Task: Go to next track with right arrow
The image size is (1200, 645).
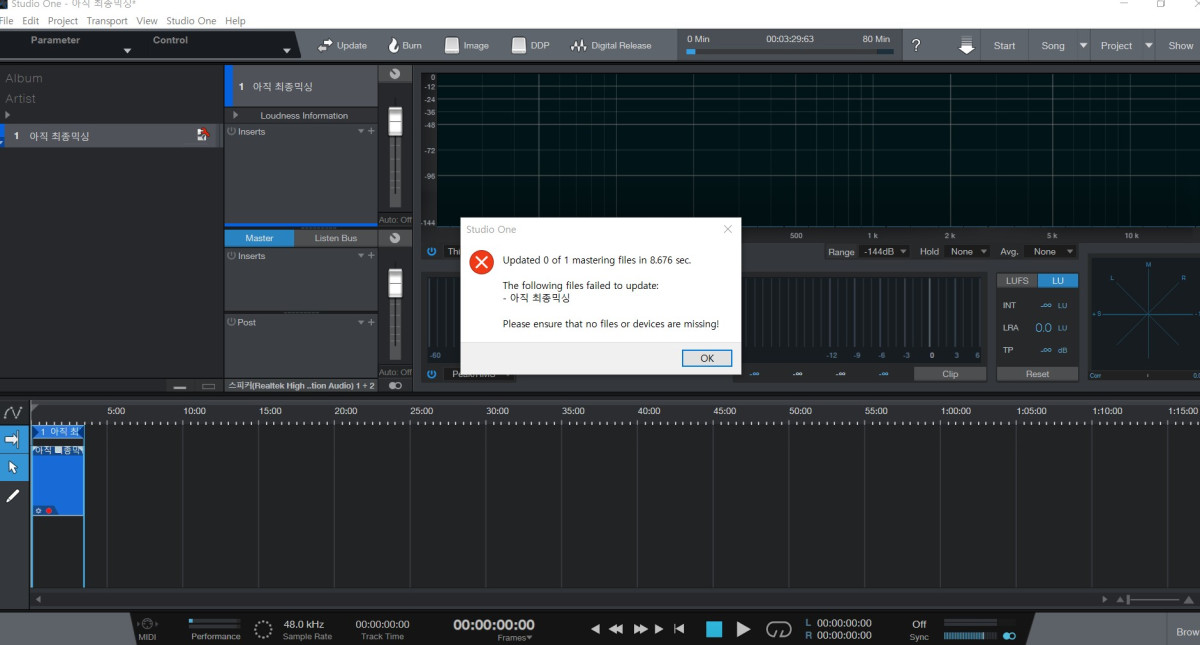Action: (x=658, y=629)
